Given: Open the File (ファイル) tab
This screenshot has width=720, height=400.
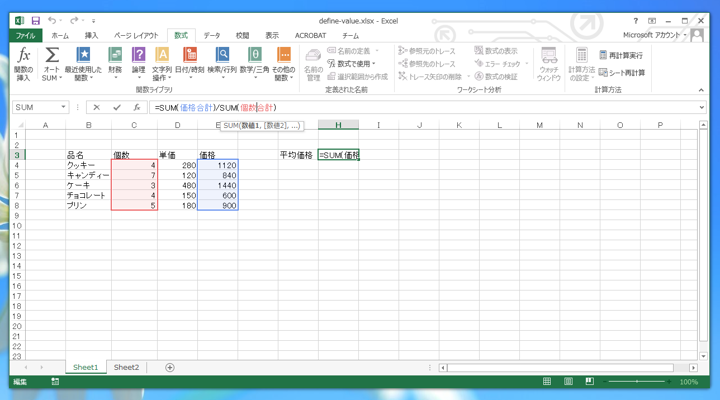Looking at the screenshot, I should click(26, 35).
